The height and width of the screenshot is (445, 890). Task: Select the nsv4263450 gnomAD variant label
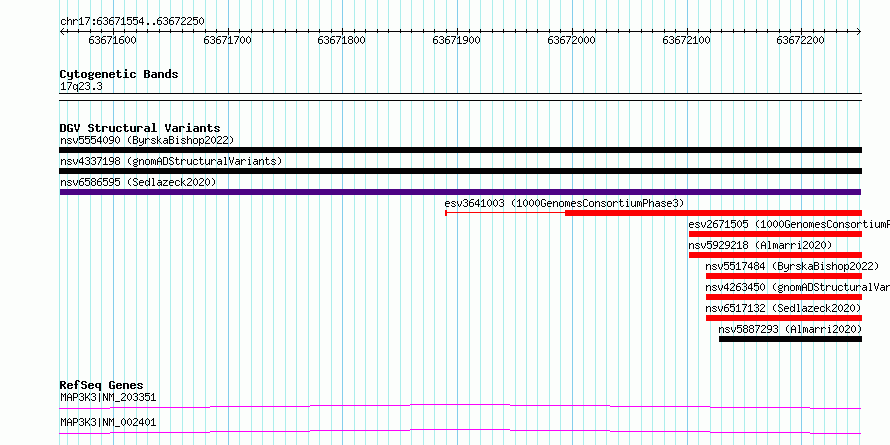click(x=797, y=287)
